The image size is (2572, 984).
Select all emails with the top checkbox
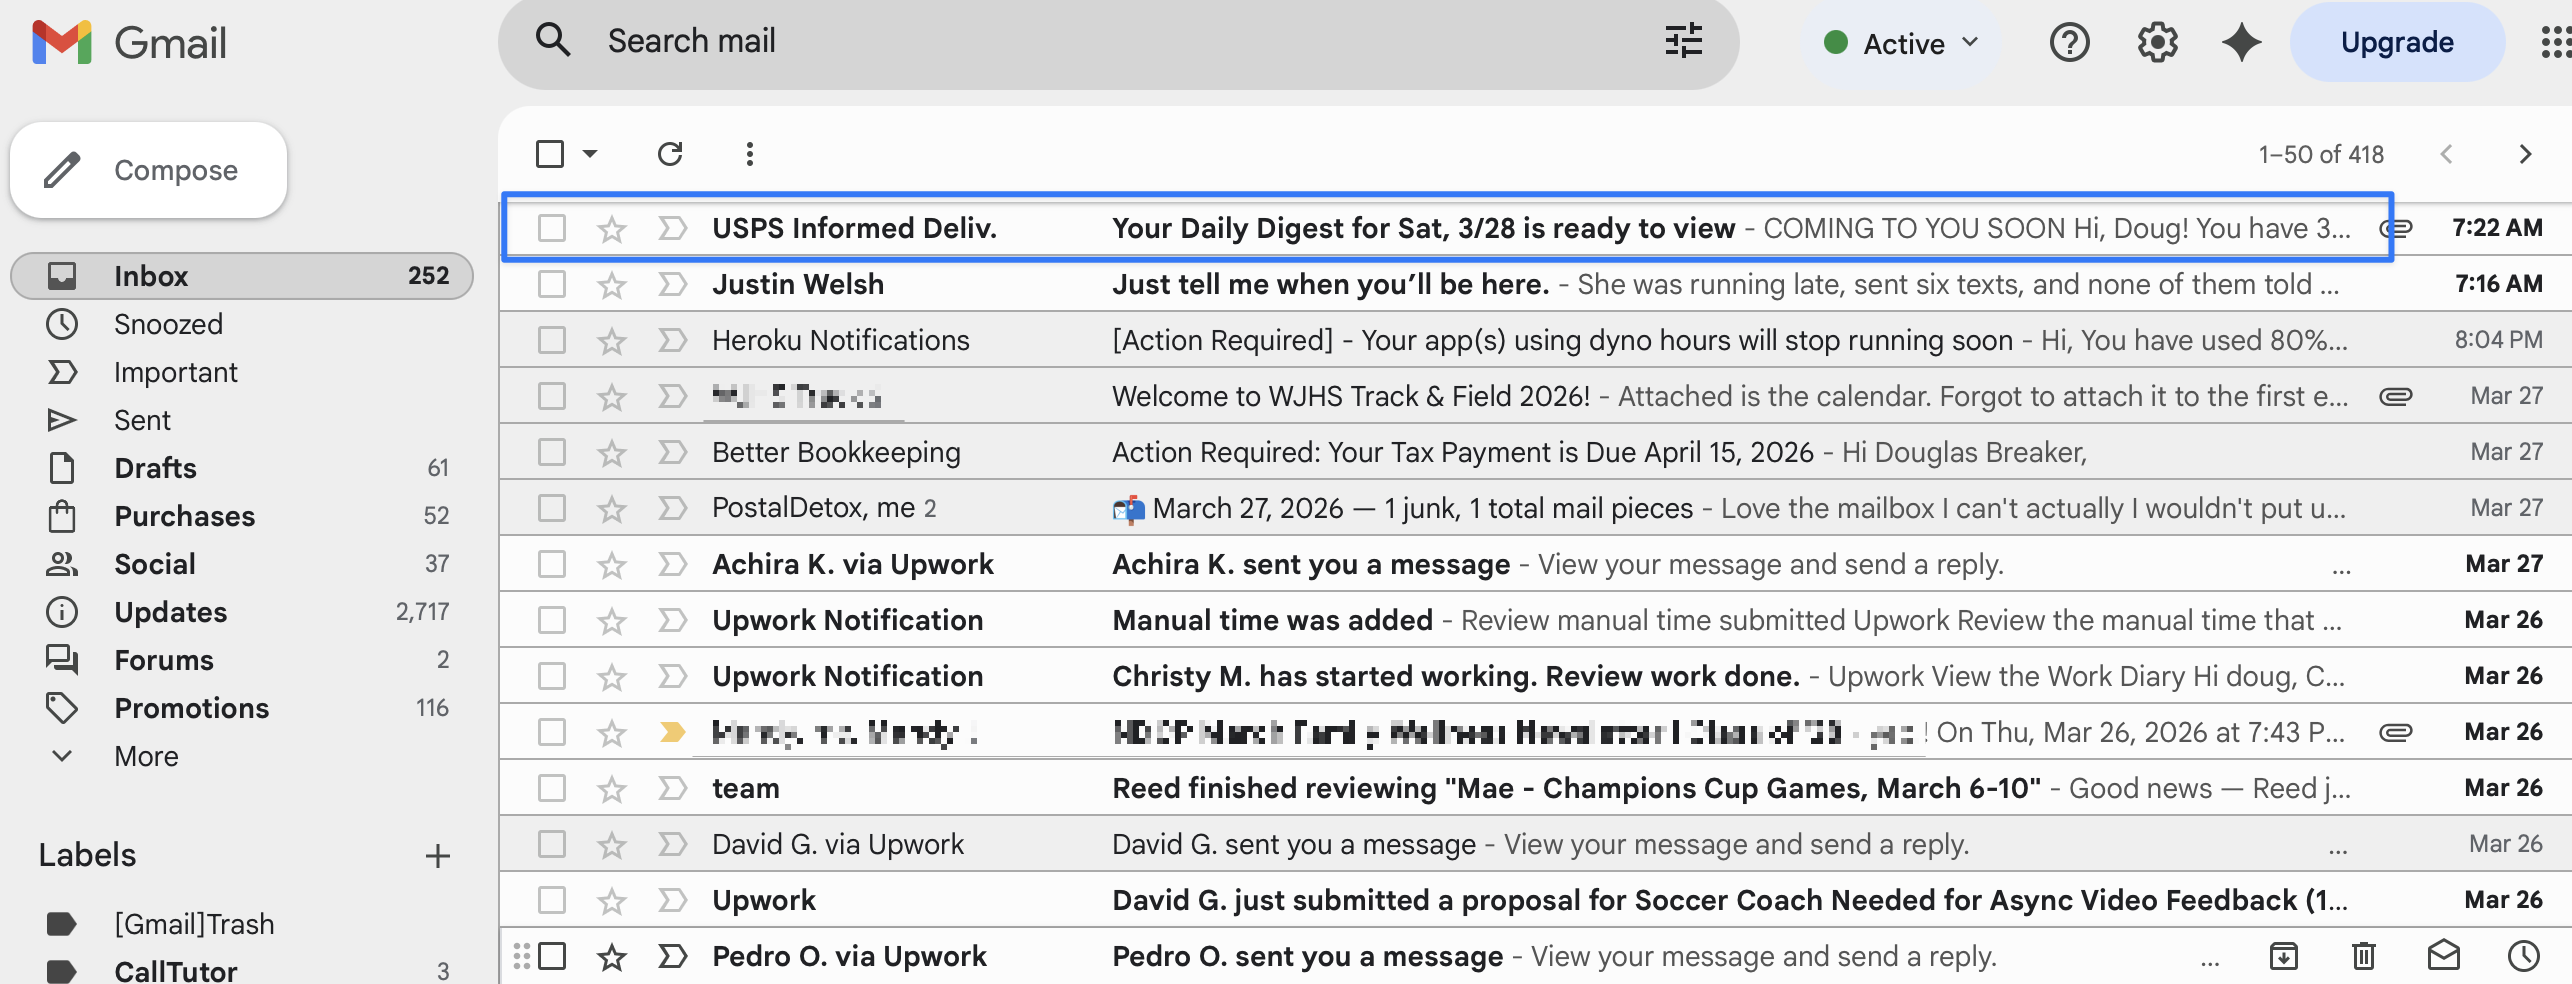click(551, 154)
